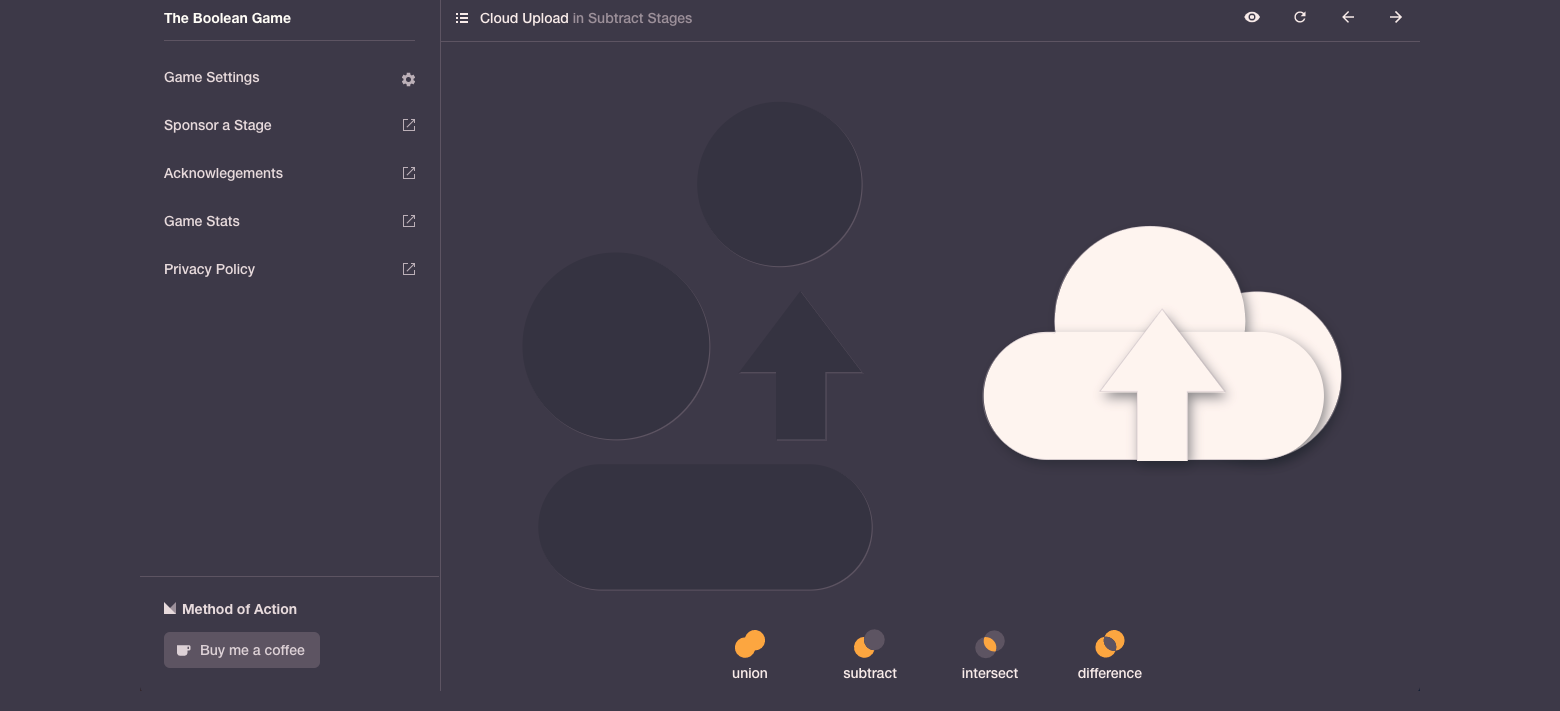Image resolution: width=1560 pixels, height=711 pixels.
Task: Click the external-link icon beside Sponsor a Stage
Action: coord(408,125)
